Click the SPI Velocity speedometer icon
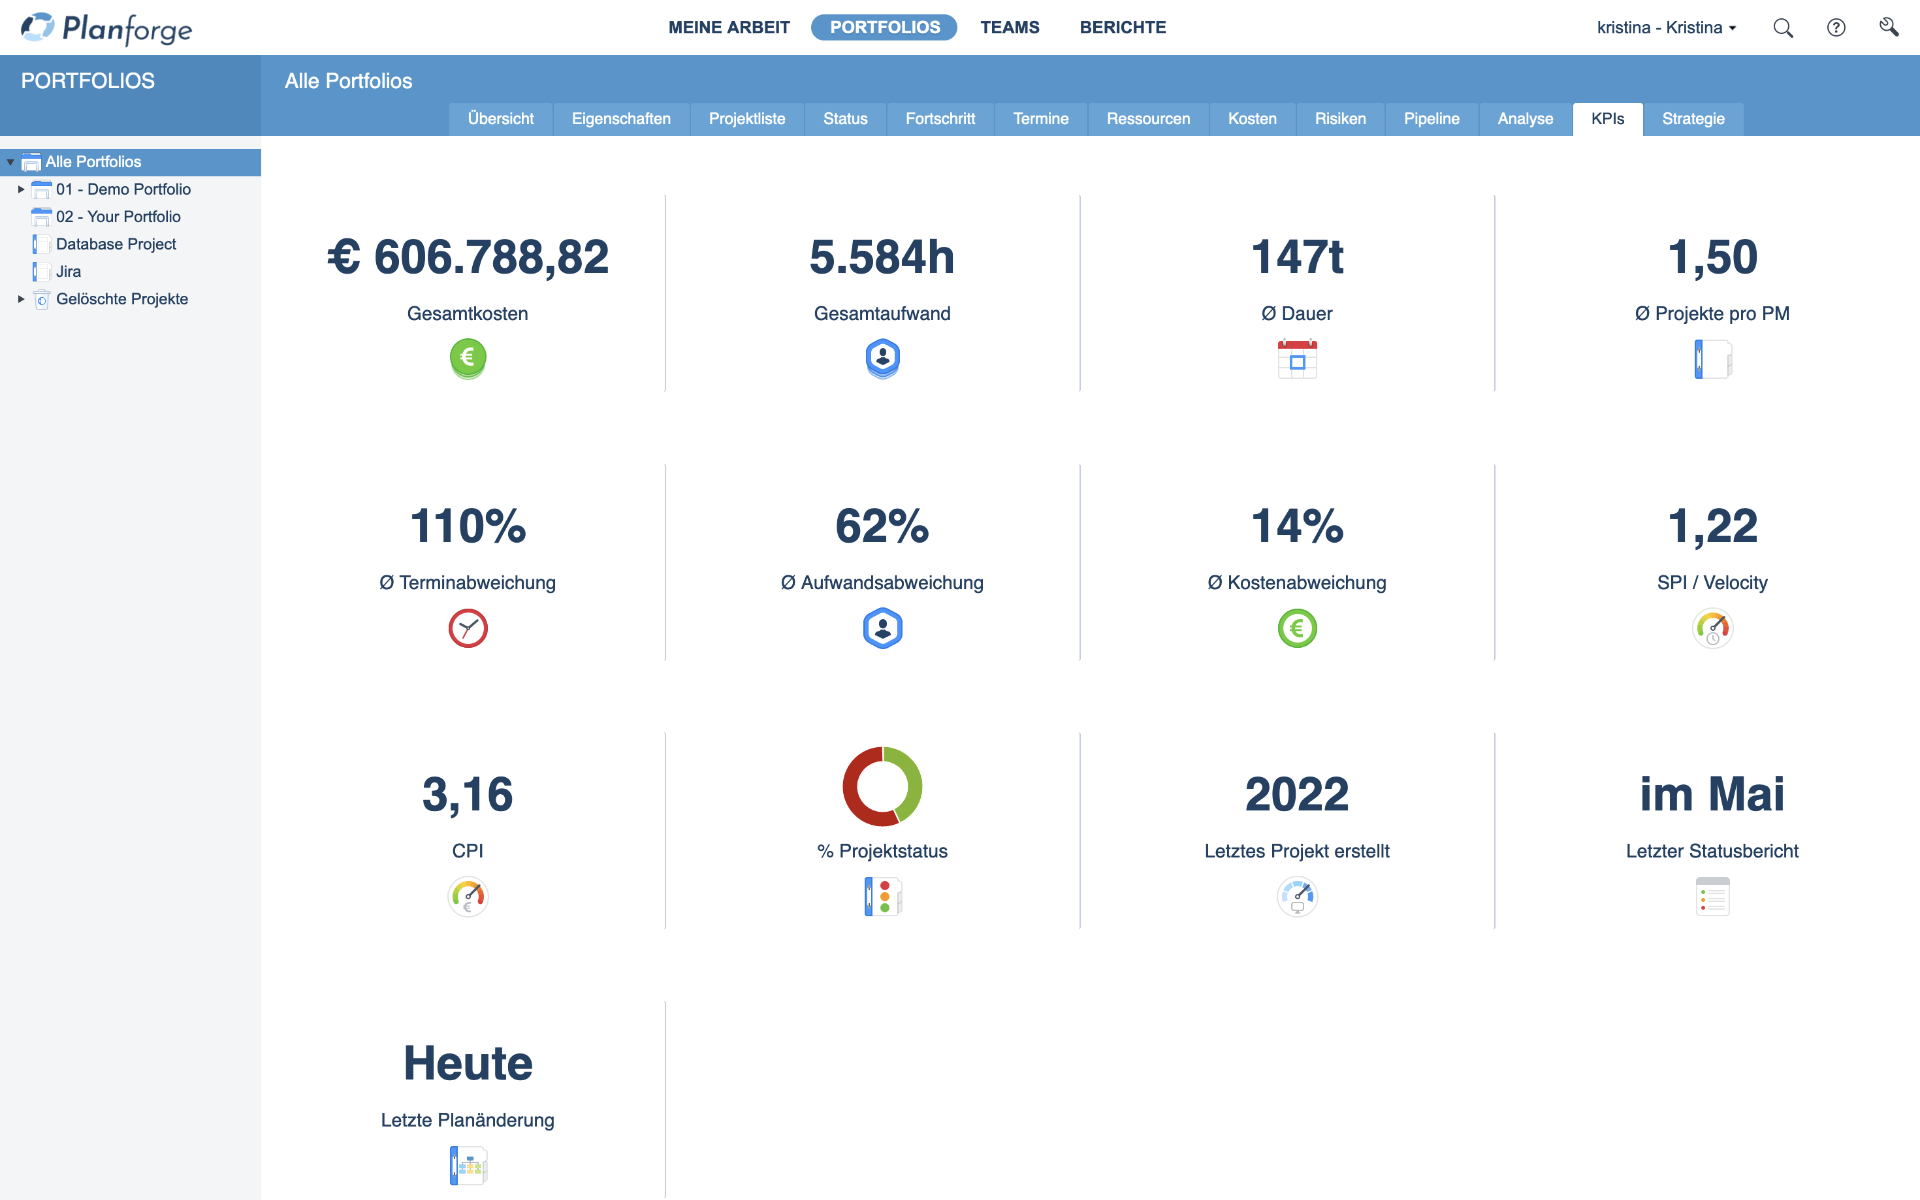The height and width of the screenshot is (1200, 1920). pos(1710,626)
